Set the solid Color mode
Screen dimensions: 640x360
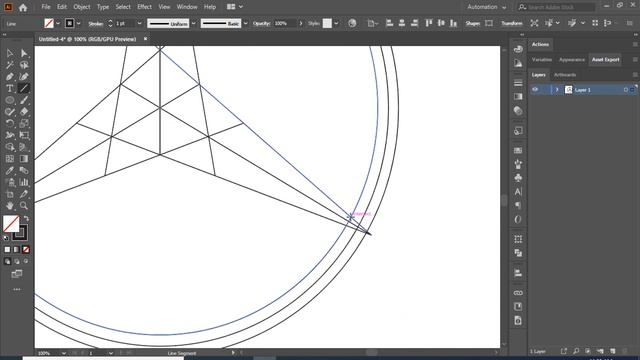click(7, 249)
